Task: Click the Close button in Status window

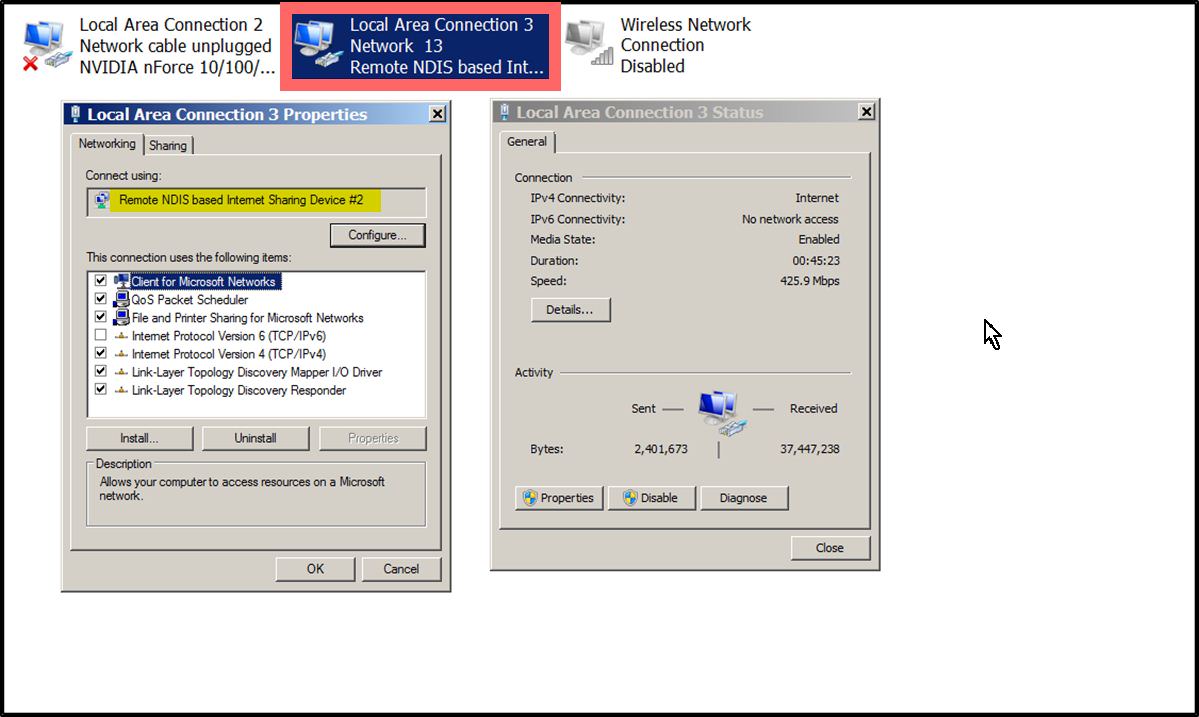Action: 830,548
